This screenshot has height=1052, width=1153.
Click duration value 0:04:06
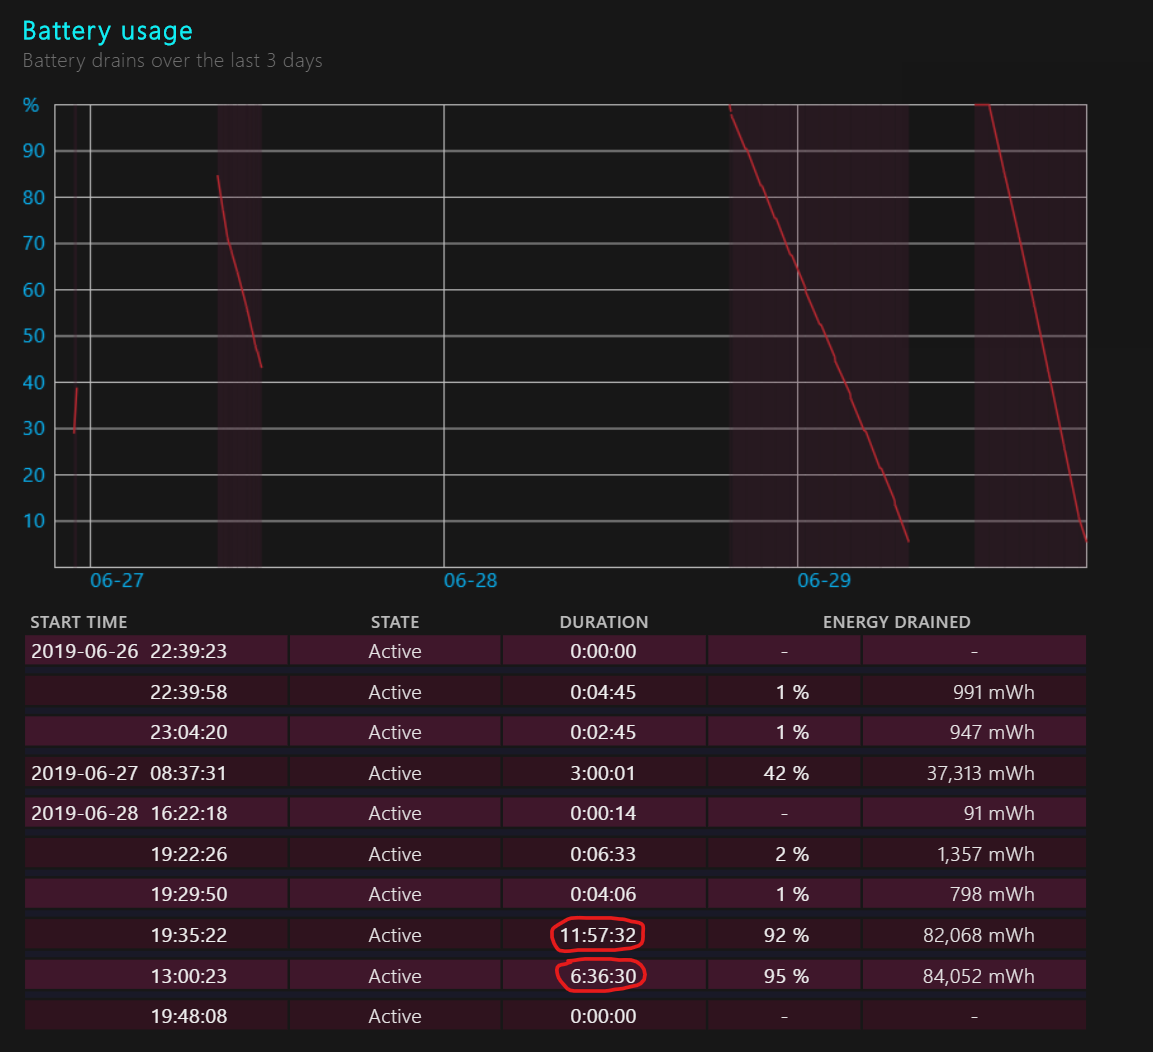(603, 894)
